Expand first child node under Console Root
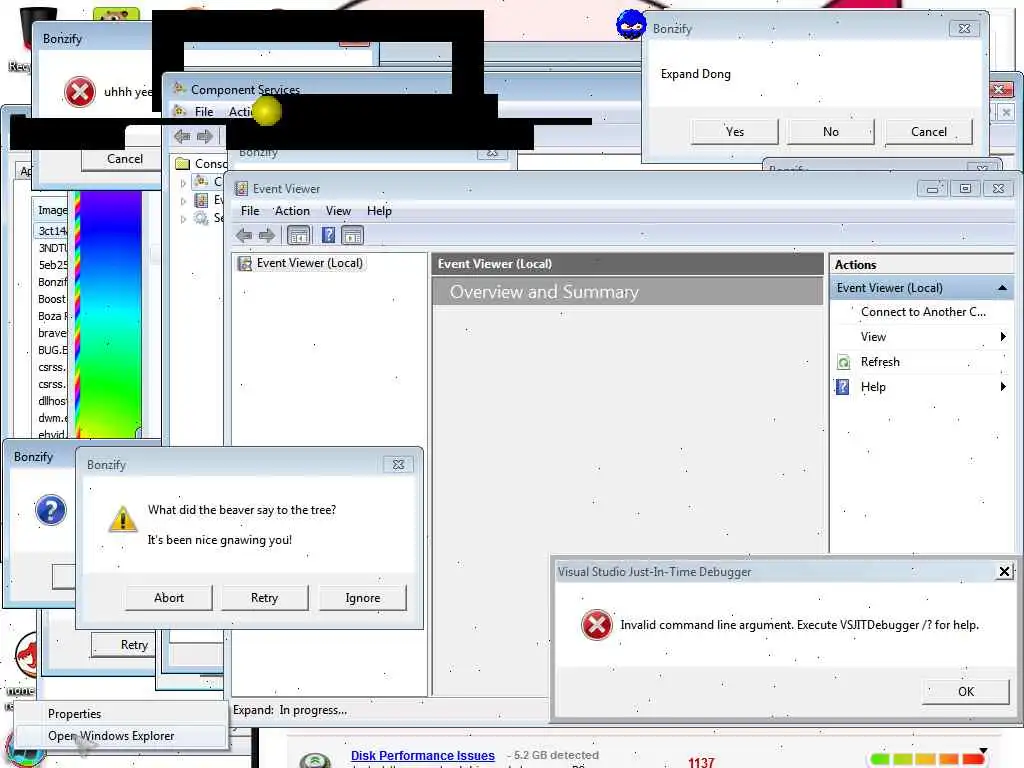This screenshot has width=1024, height=768. 184,184
